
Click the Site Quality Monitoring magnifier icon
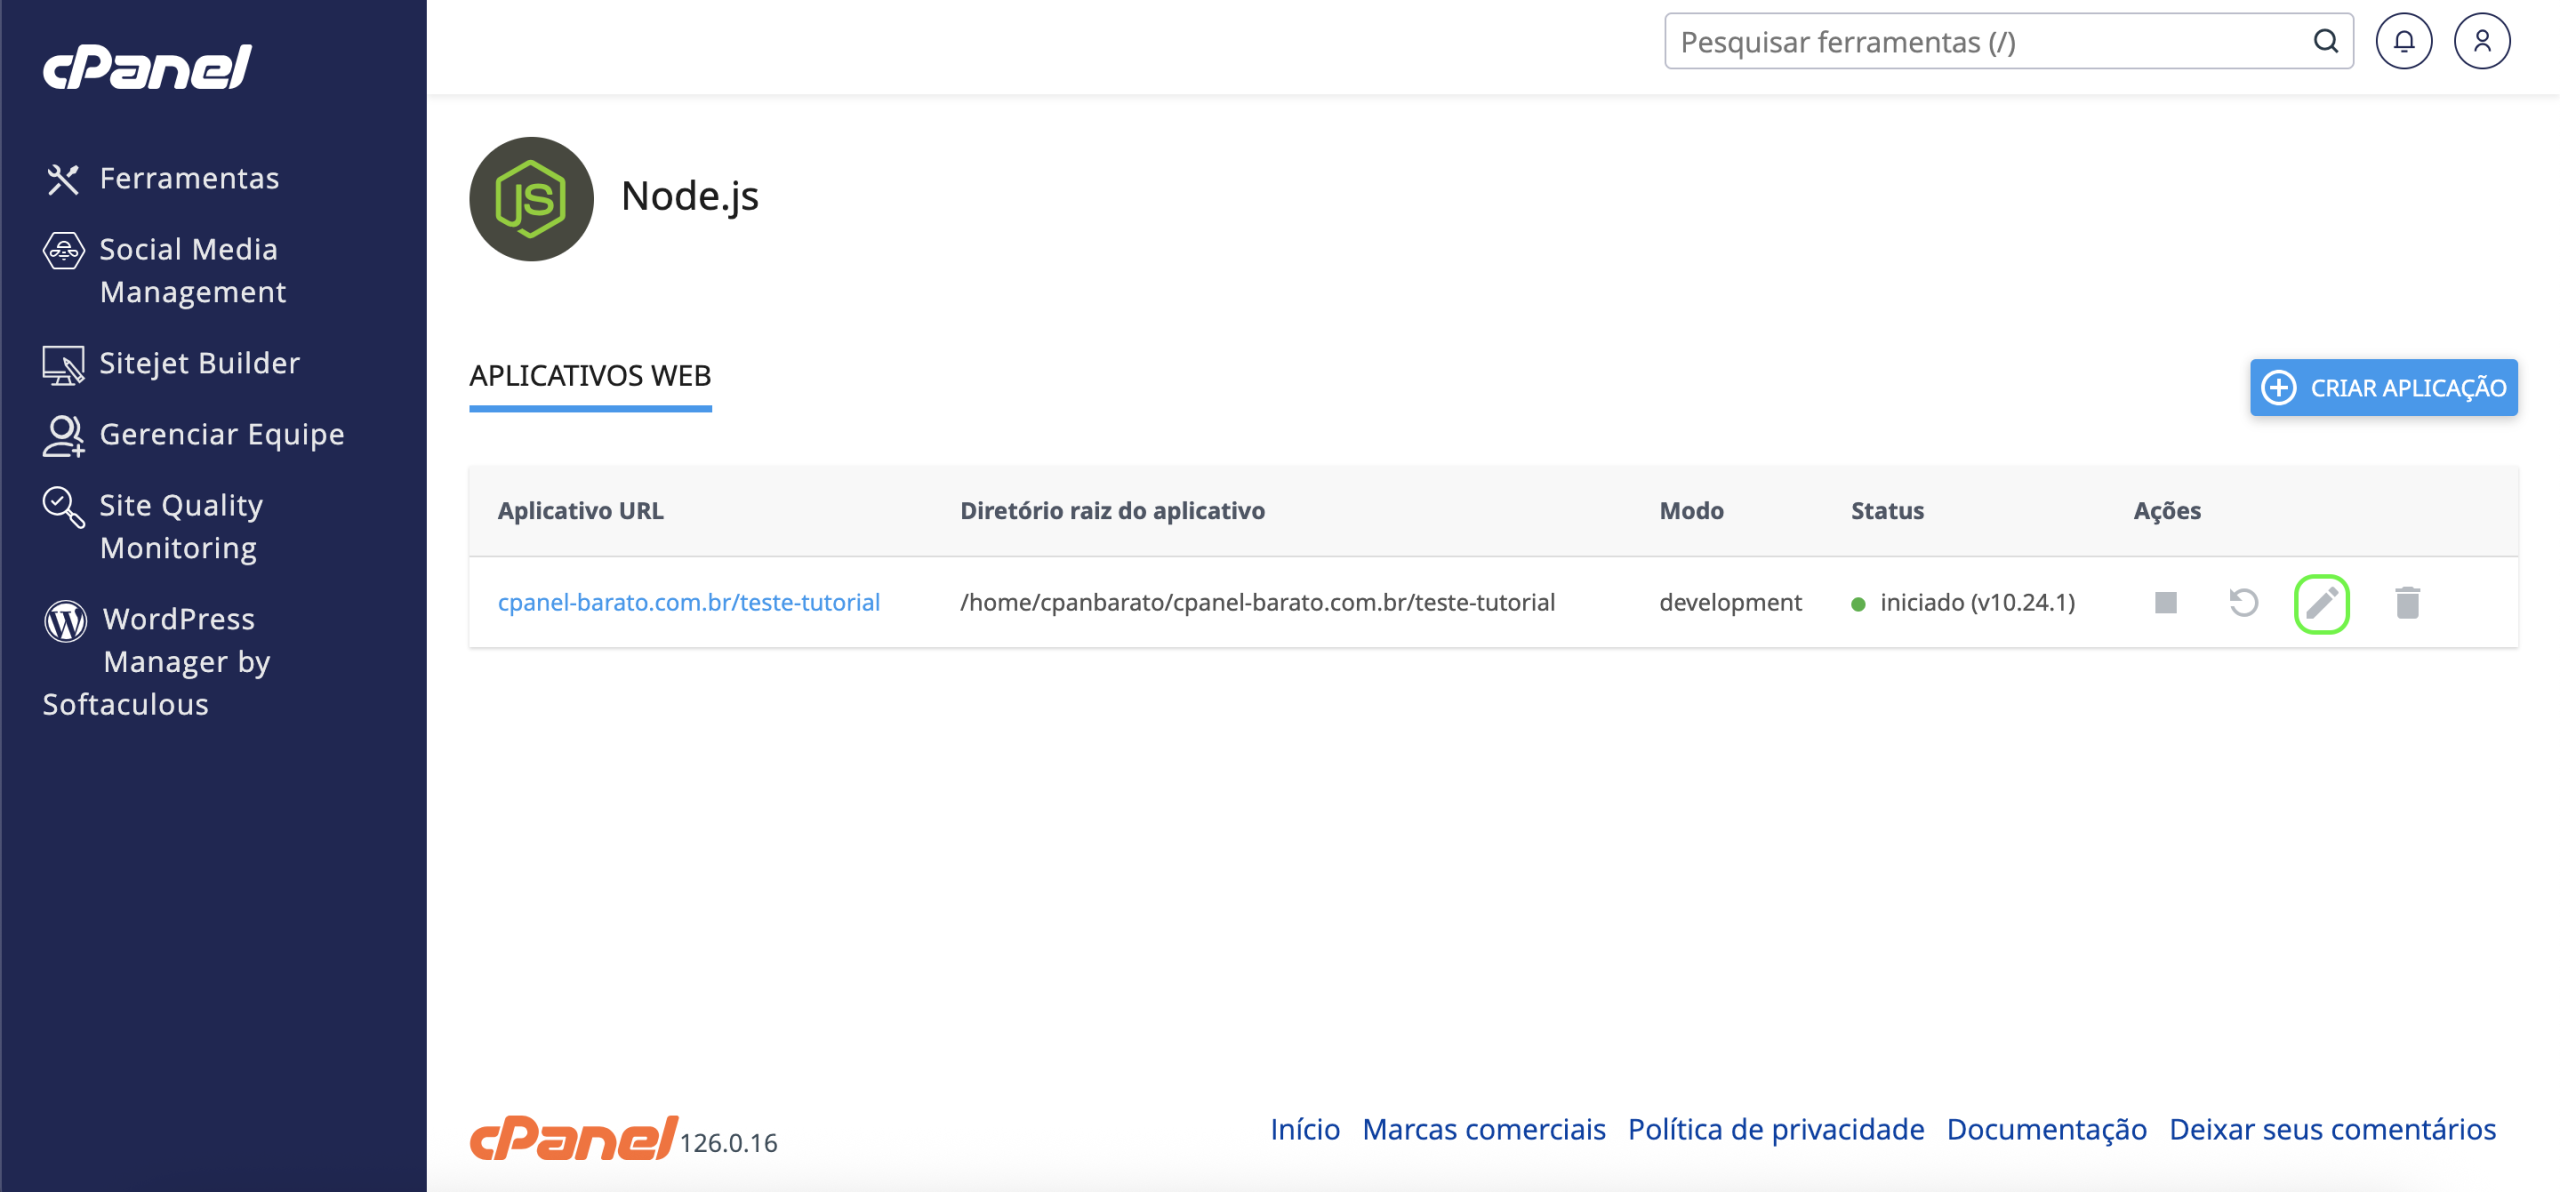63,507
